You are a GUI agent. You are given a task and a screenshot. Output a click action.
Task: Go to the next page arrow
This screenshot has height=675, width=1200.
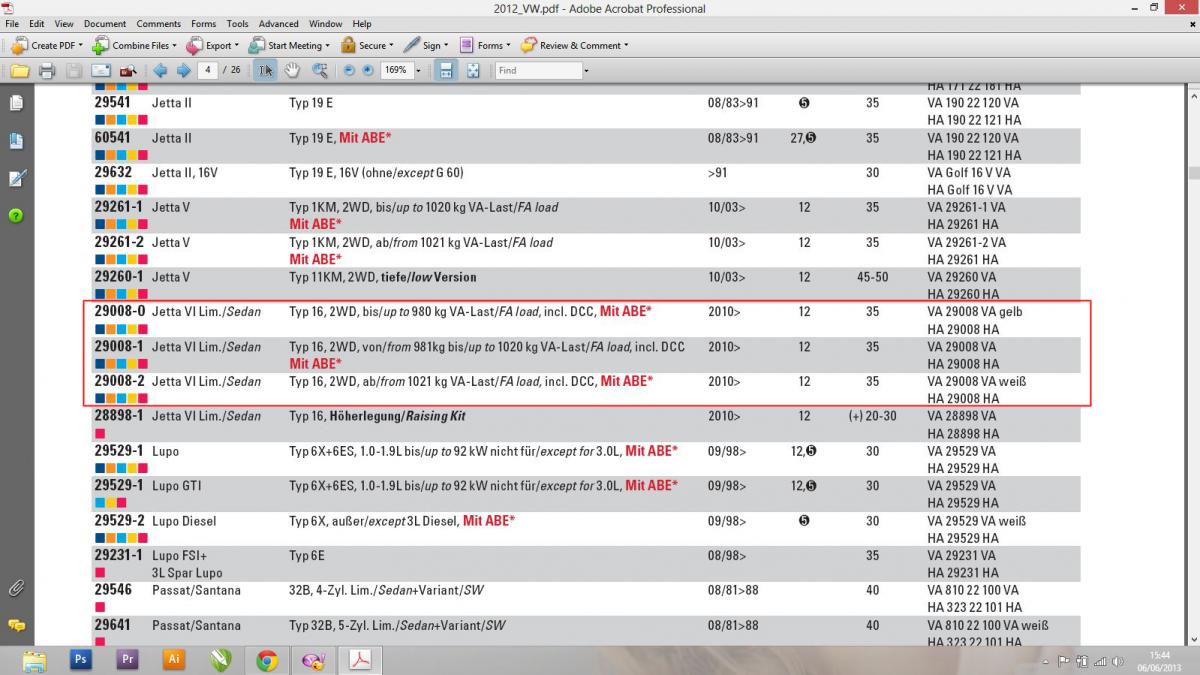tap(183, 71)
